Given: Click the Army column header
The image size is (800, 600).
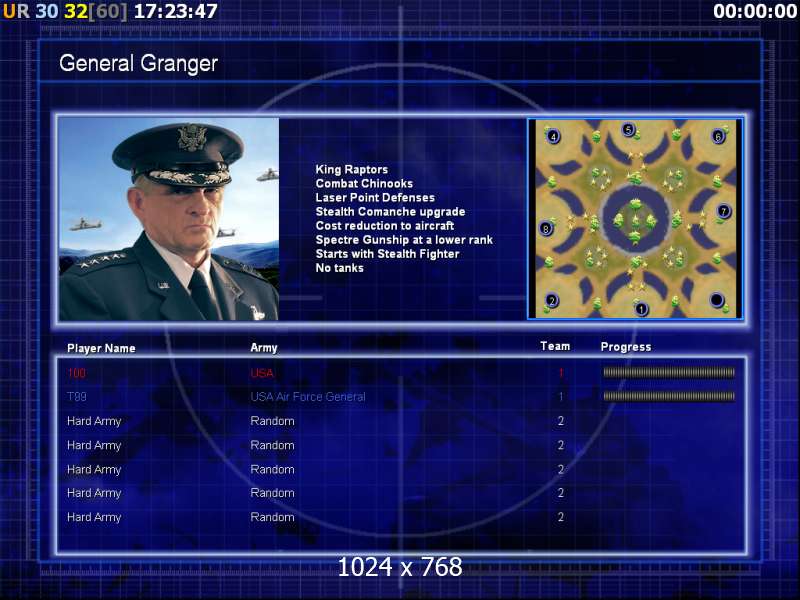Looking at the screenshot, I should pyautogui.click(x=264, y=348).
